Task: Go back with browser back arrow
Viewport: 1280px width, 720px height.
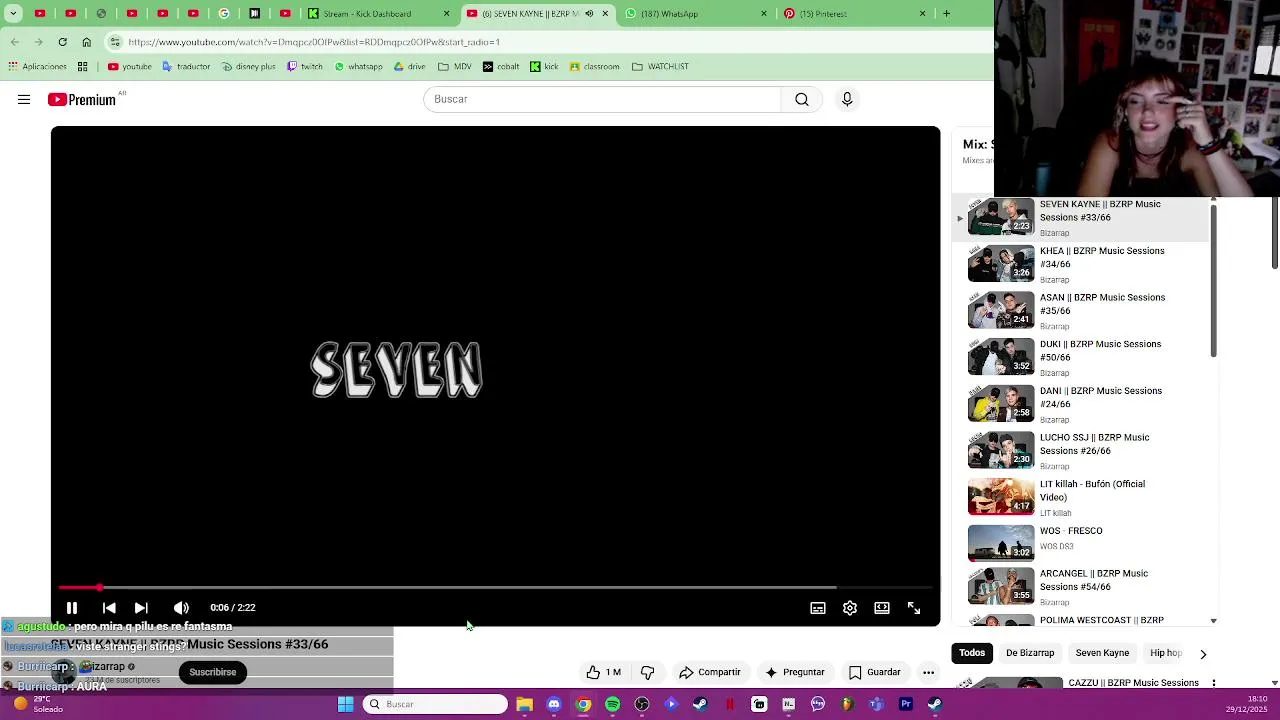Action: coord(14,42)
